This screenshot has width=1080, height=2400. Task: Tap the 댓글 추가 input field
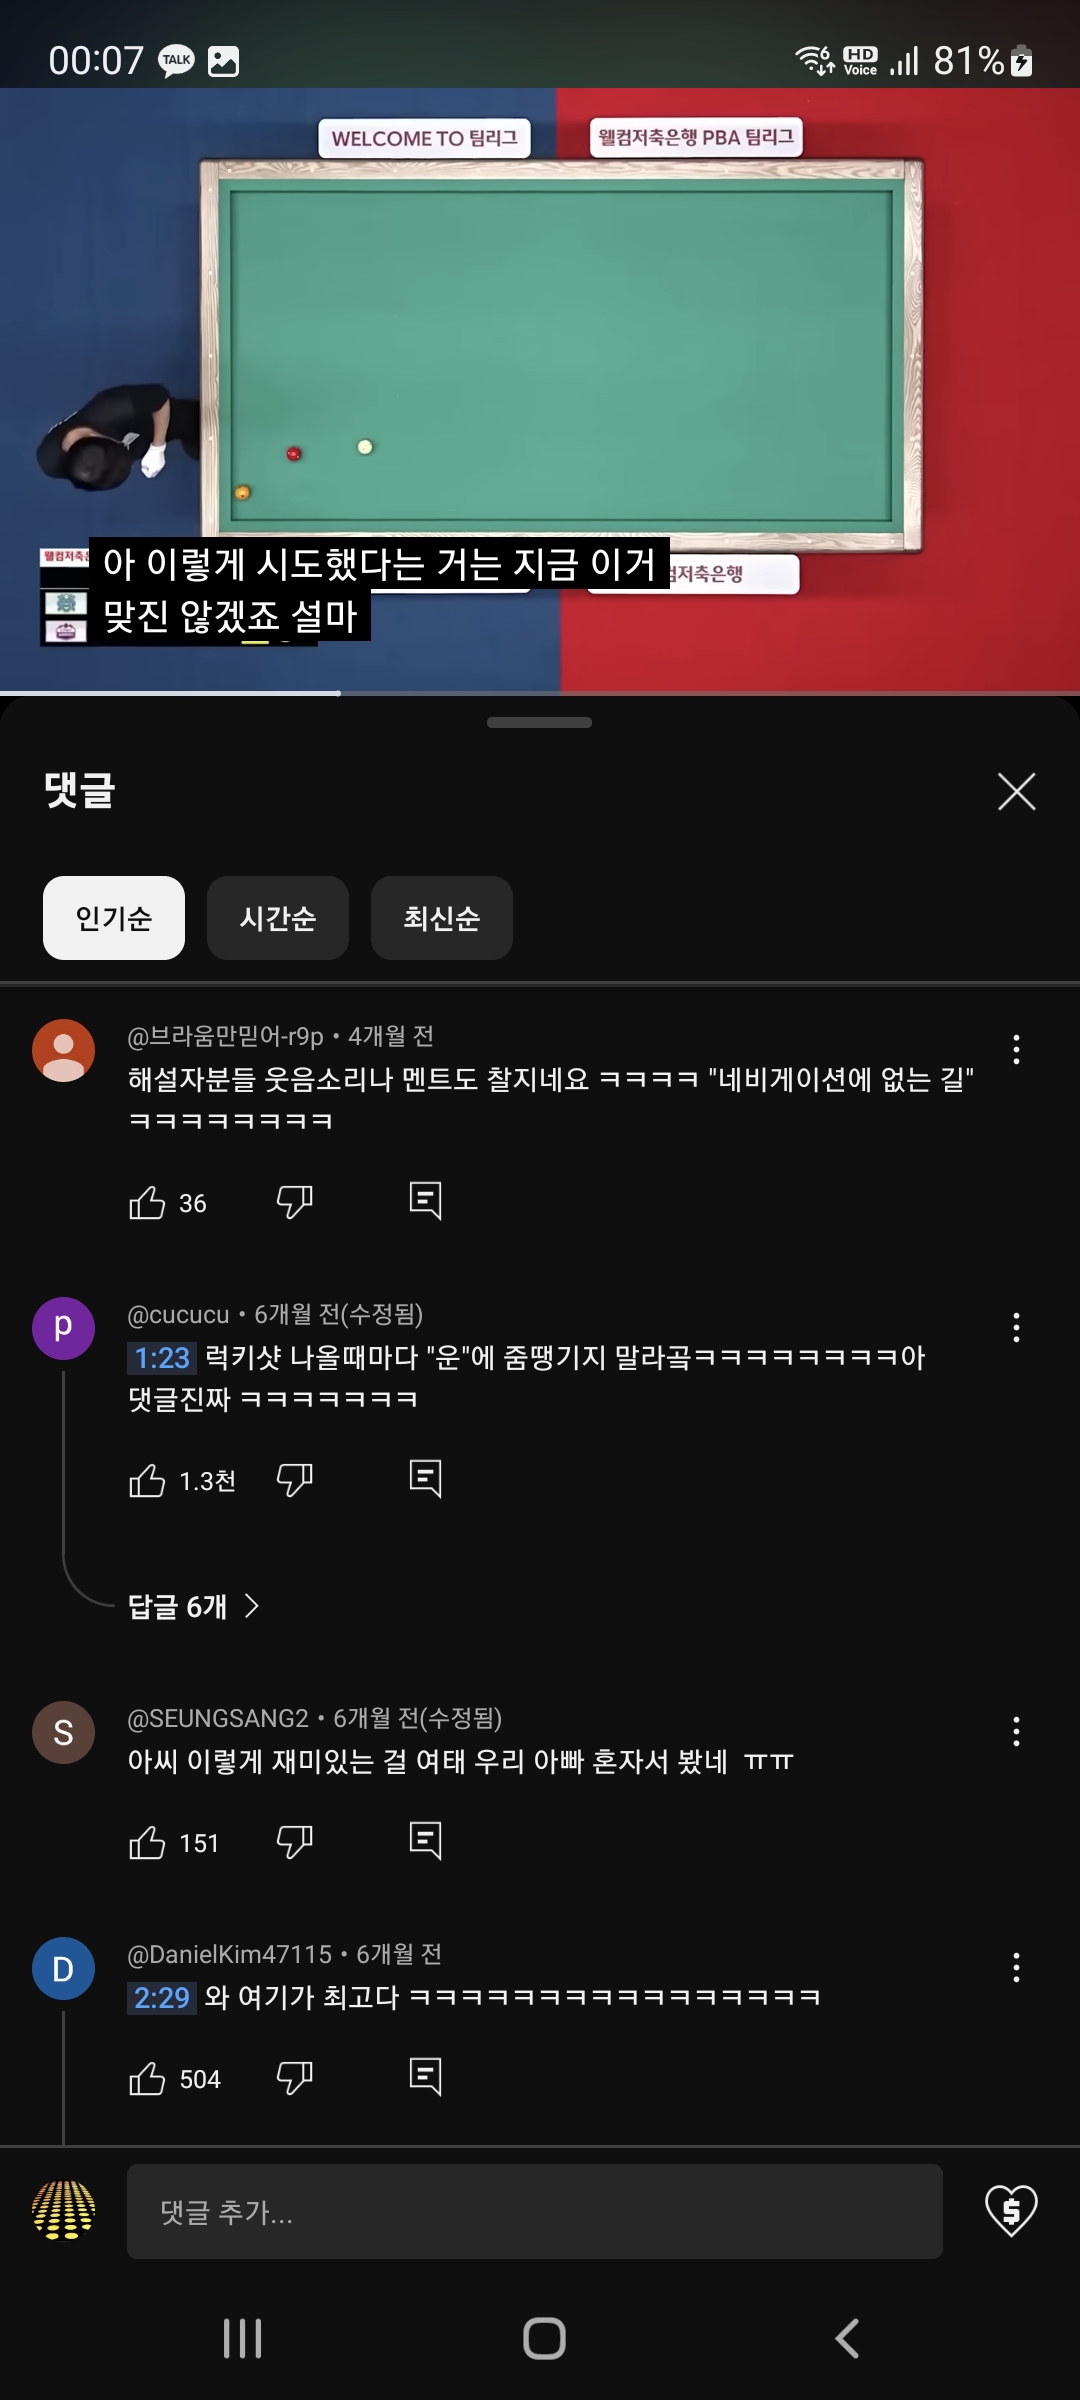click(x=534, y=2212)
